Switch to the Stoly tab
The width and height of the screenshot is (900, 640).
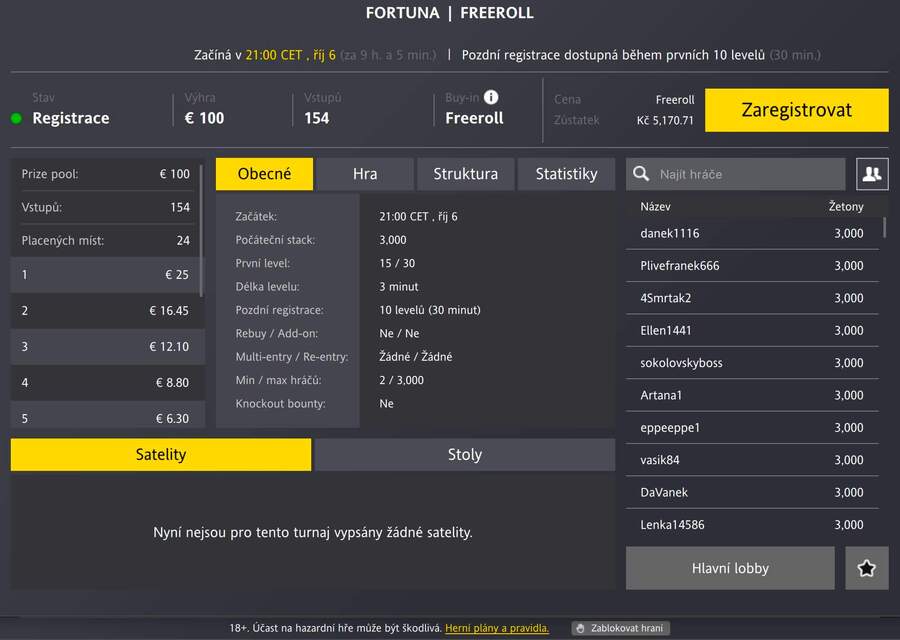[x=465, y=455]
